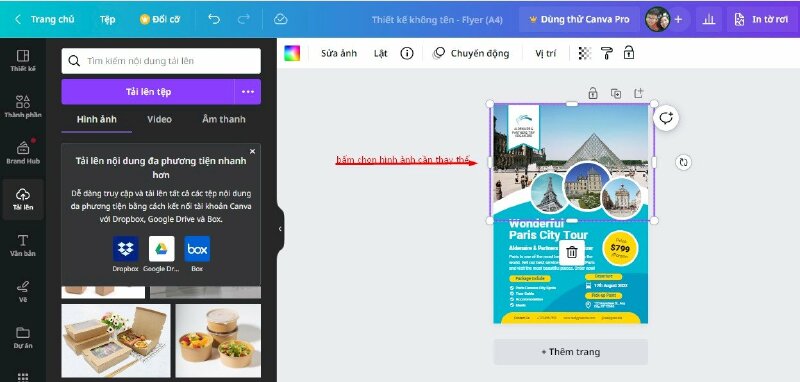Open Thành phần elements panel
Viewport: 800px width, 382px height.
[22, 106]
